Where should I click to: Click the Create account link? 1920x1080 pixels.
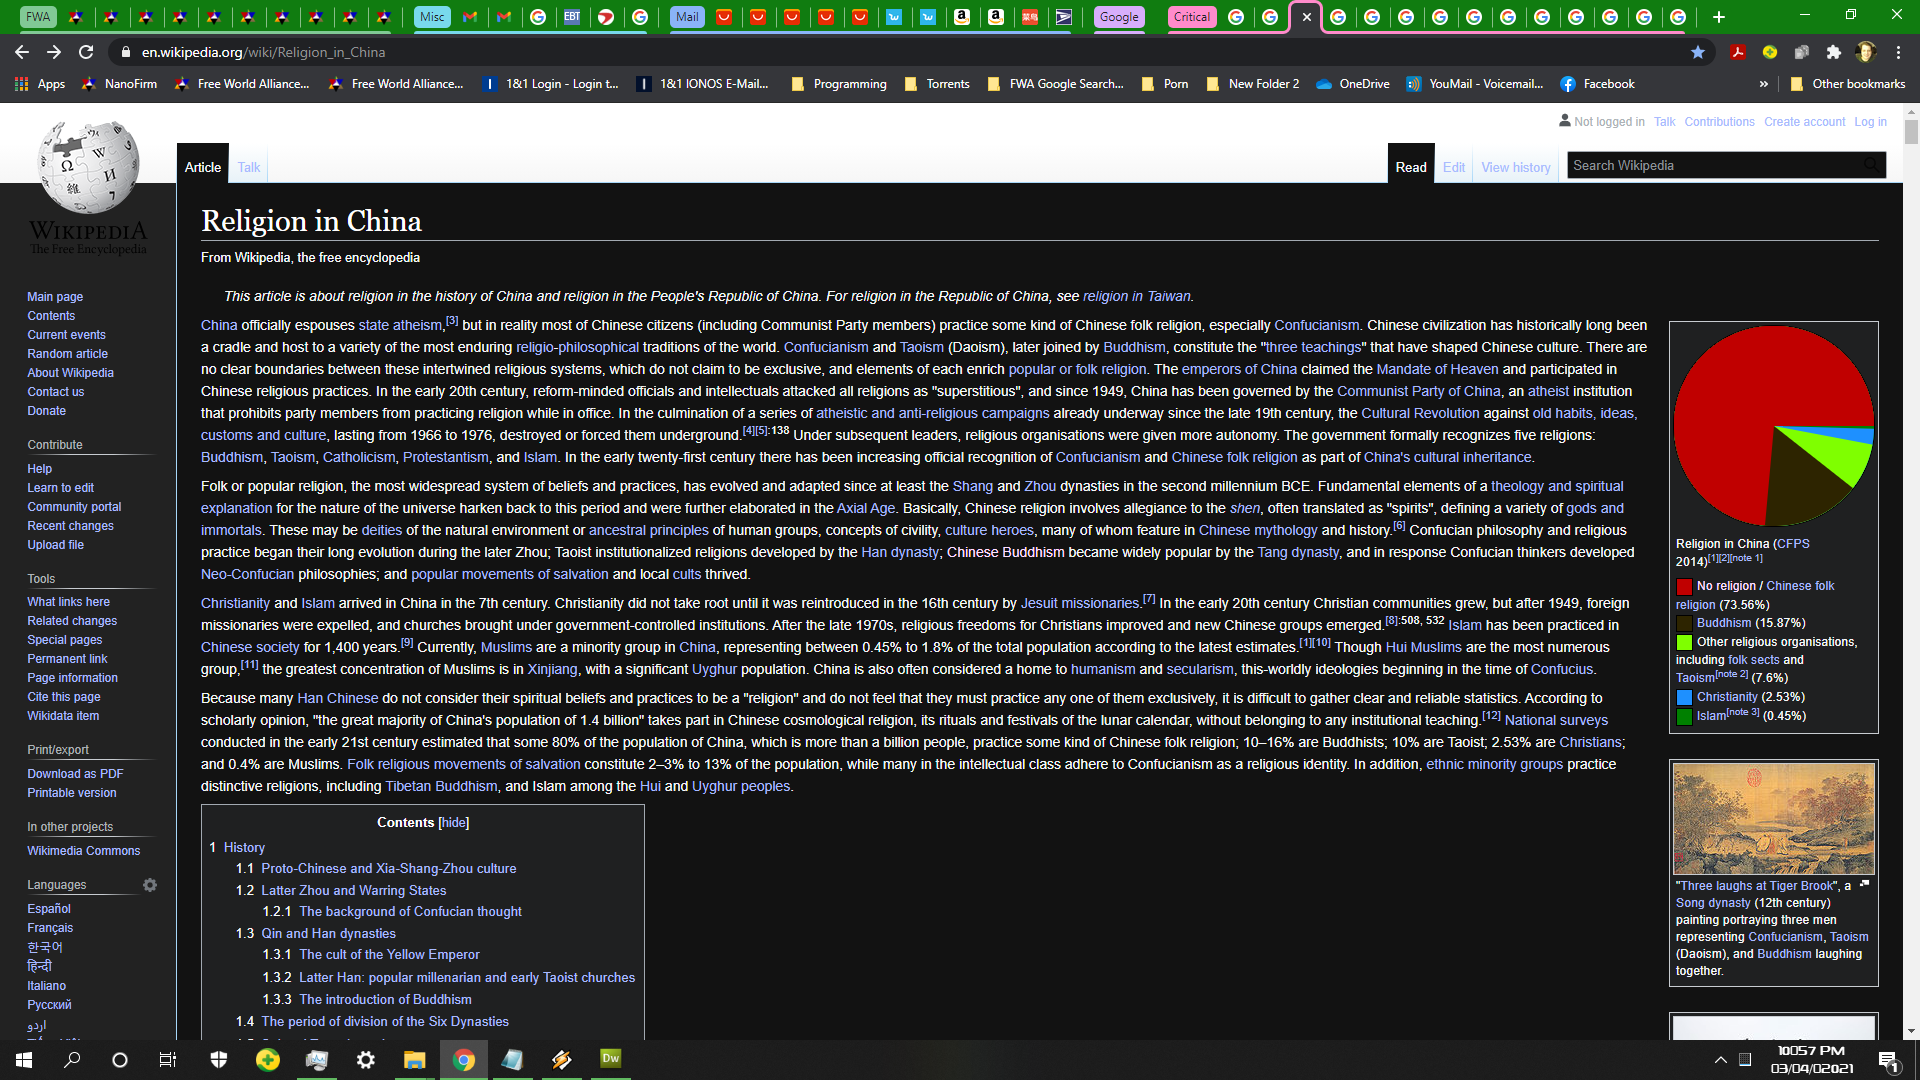(x=1804, y=122)
